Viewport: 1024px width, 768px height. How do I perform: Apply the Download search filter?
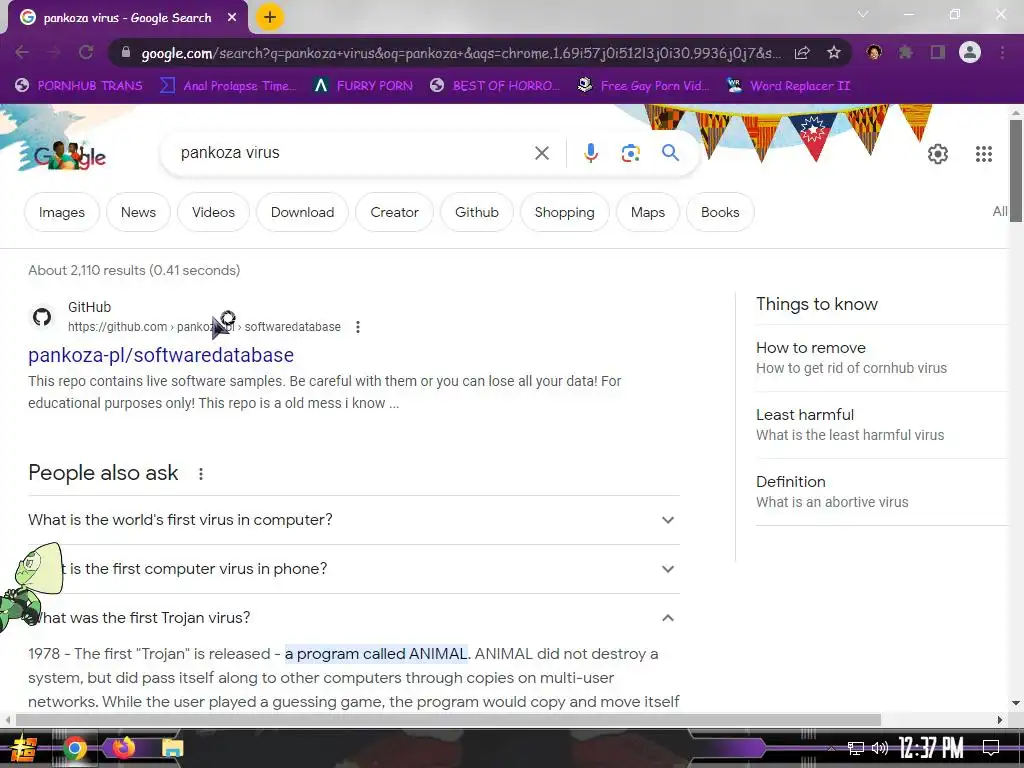302,212
